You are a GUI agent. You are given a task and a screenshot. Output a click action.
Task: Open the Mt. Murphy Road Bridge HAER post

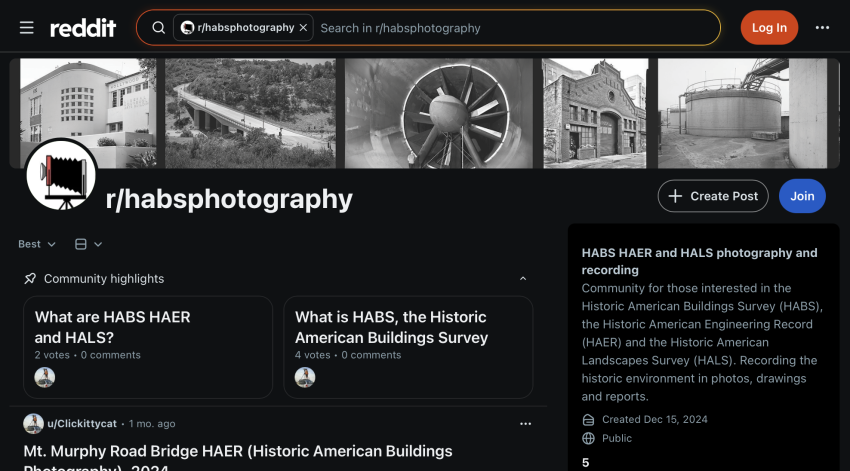pyautogui.click(x=238, y=459)
